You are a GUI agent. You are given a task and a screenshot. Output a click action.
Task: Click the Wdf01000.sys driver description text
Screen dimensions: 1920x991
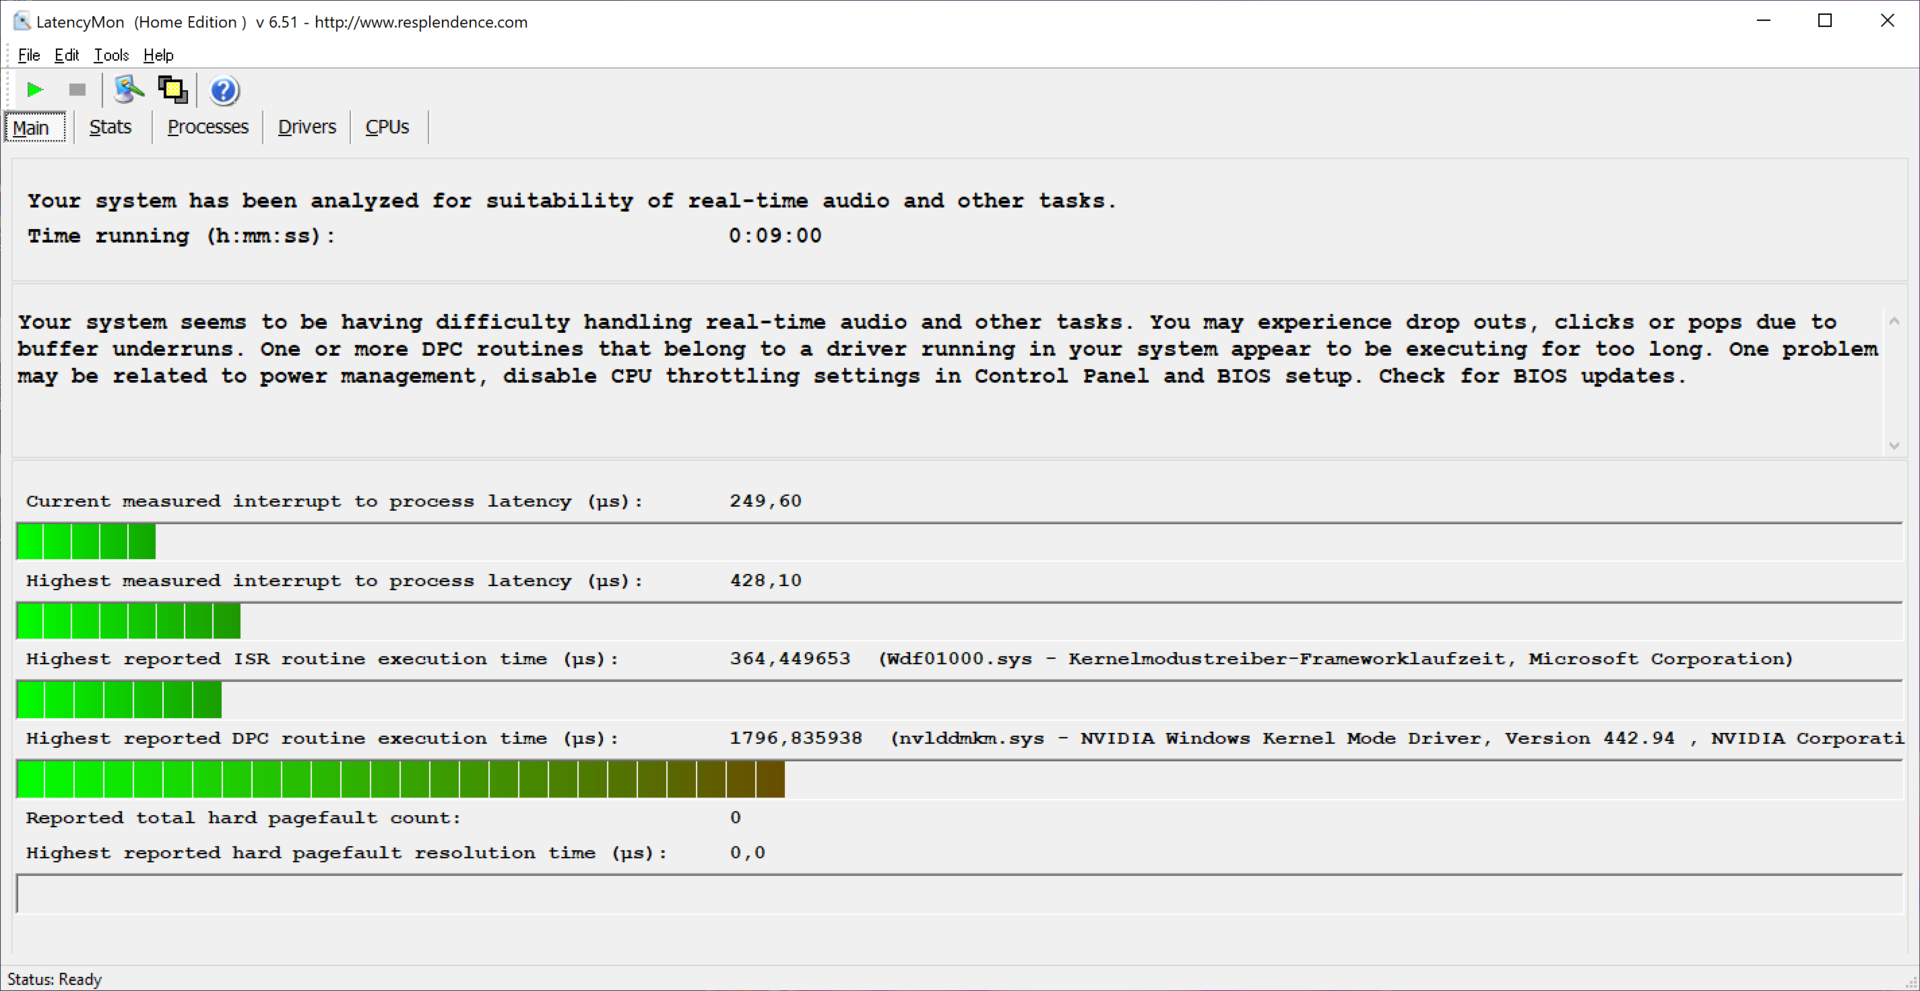click(1336, 659)
